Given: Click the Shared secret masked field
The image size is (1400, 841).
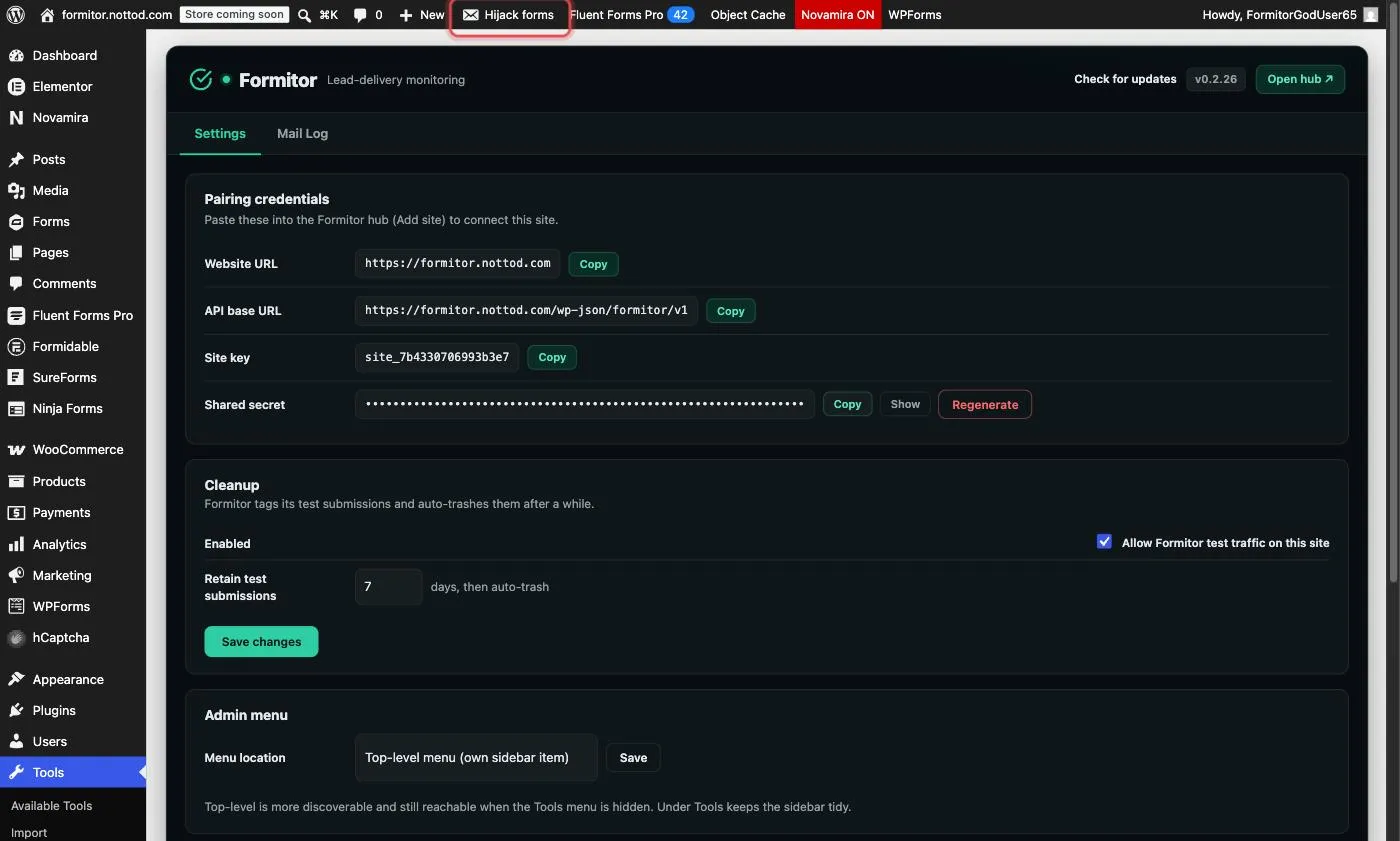Looking at the screenshot, I should click(x=585, y=404).
